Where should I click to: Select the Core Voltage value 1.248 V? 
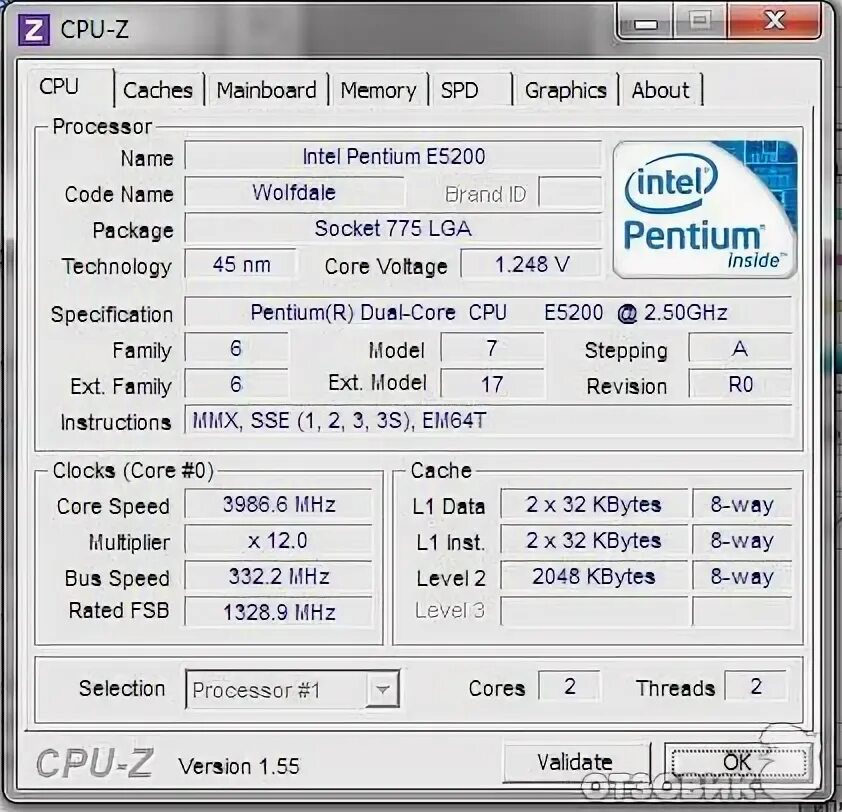[x=532, y=264]
